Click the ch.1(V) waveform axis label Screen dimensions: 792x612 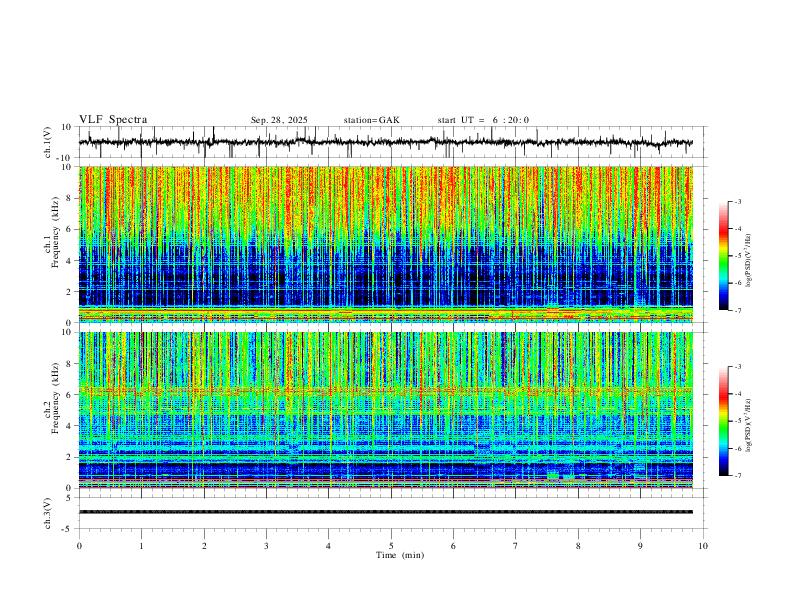click(48, 142)
